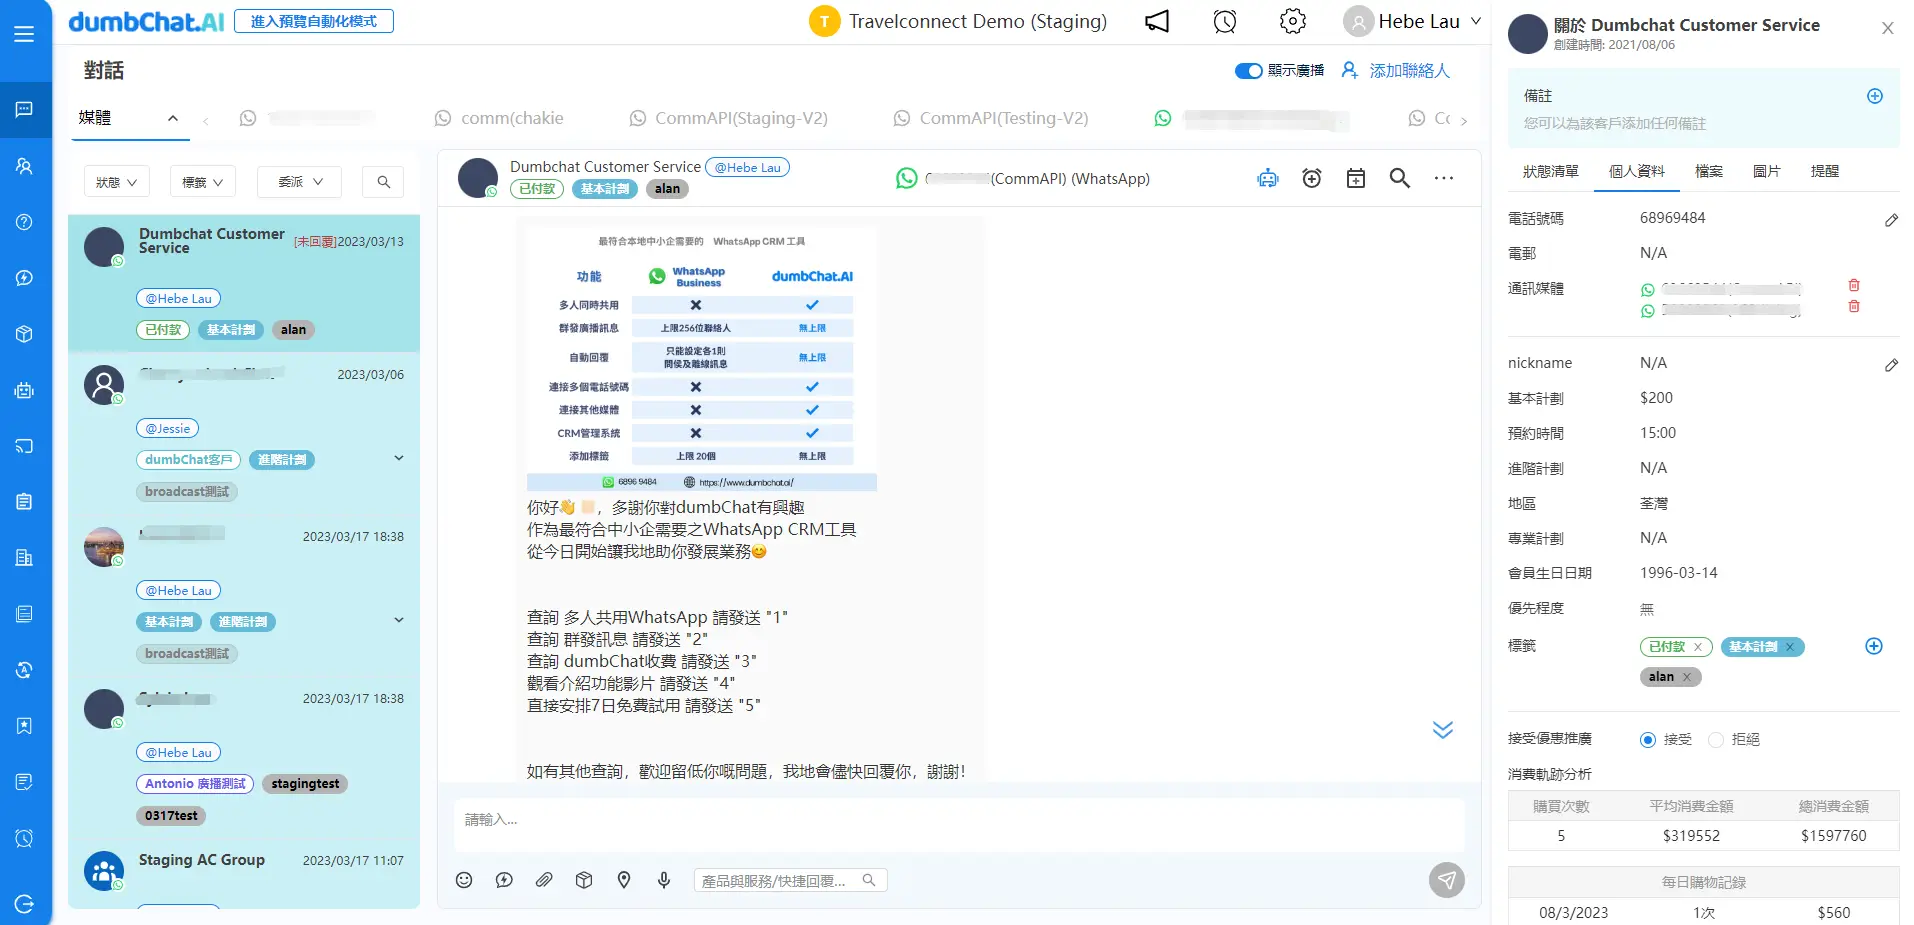1914x925 pixels.
Task: Click the add reminder alarm icon in chat header
Action: [x=1312, y=178]
